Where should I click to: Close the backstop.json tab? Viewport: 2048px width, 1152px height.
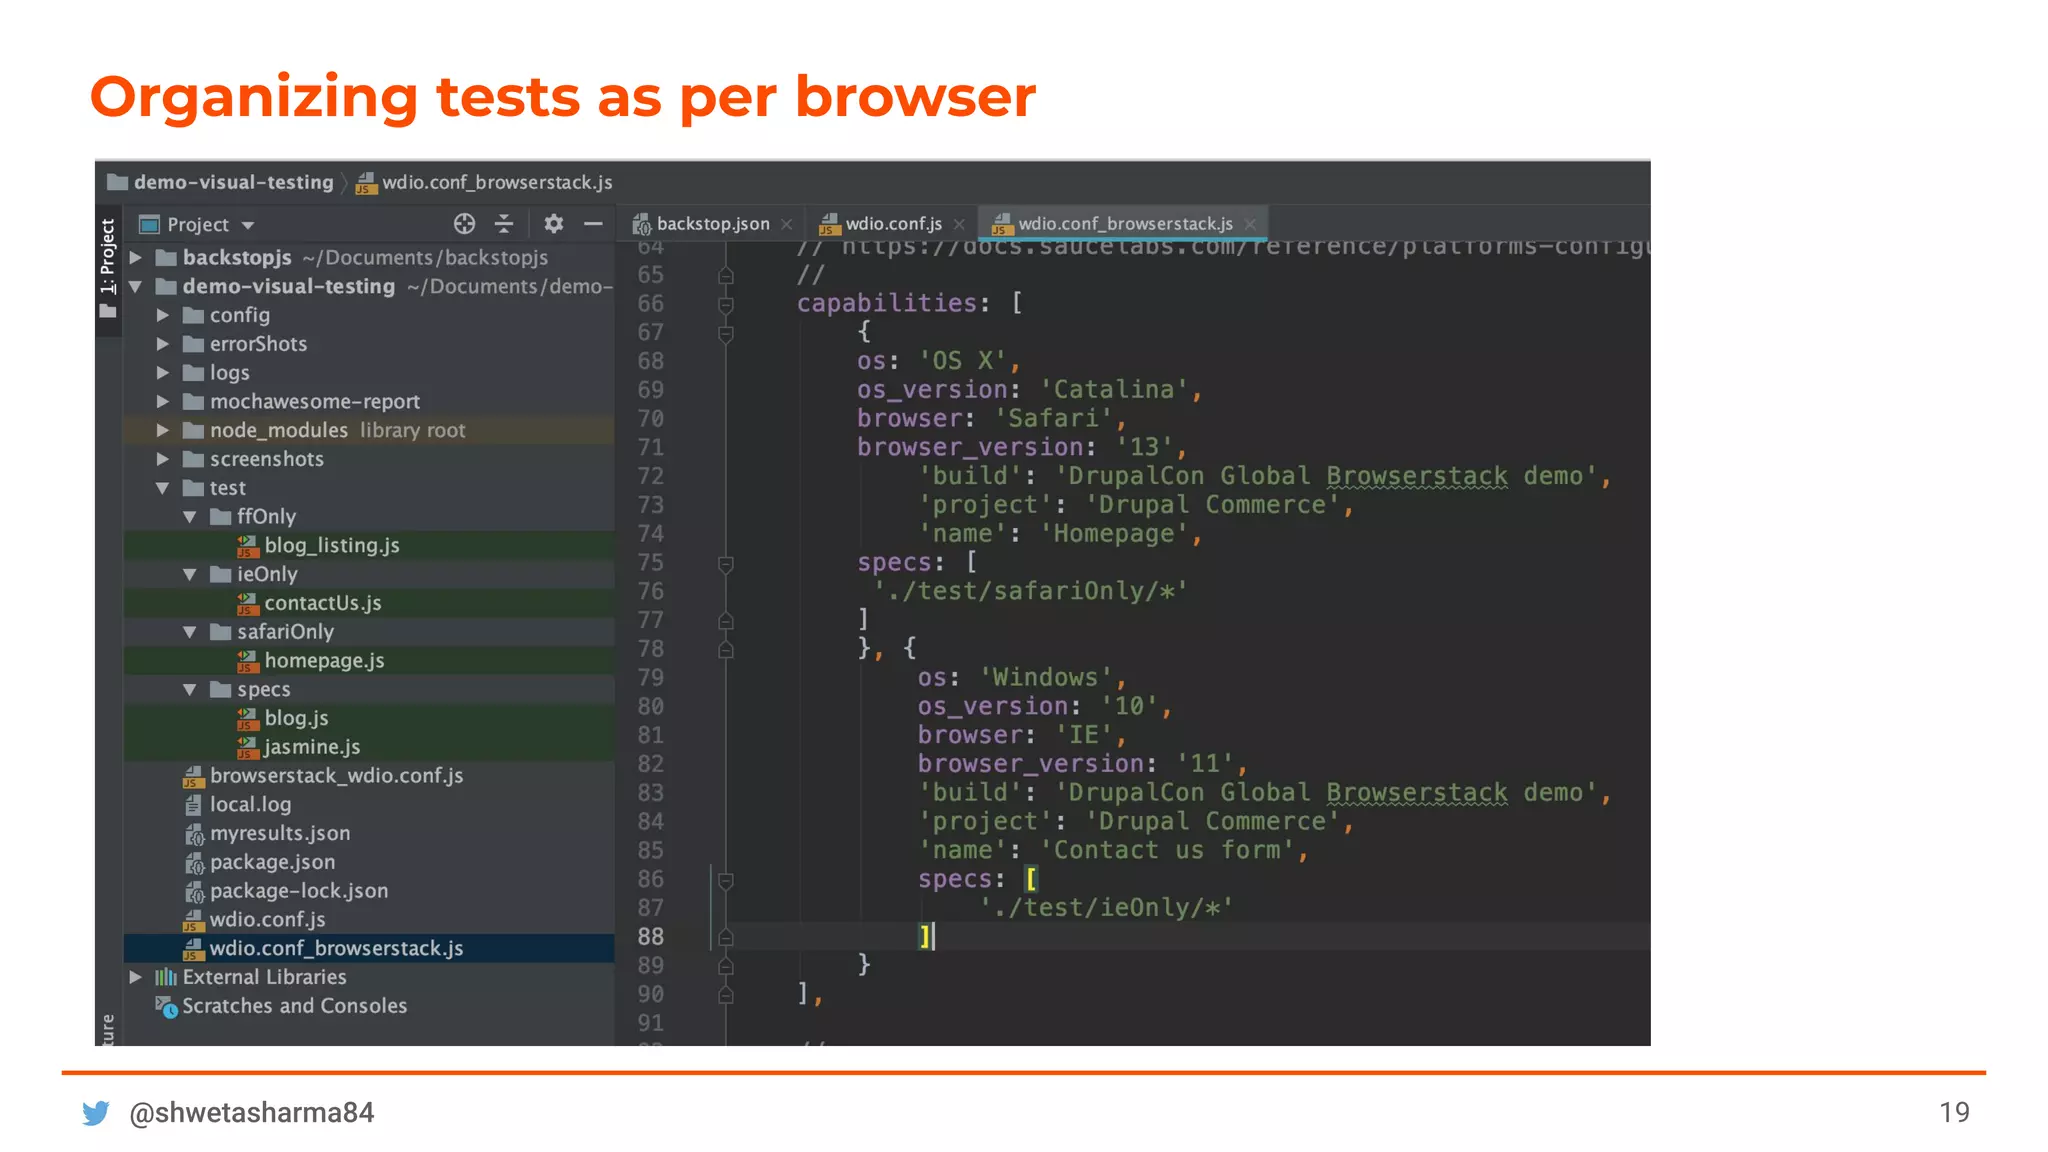[787, 224]
